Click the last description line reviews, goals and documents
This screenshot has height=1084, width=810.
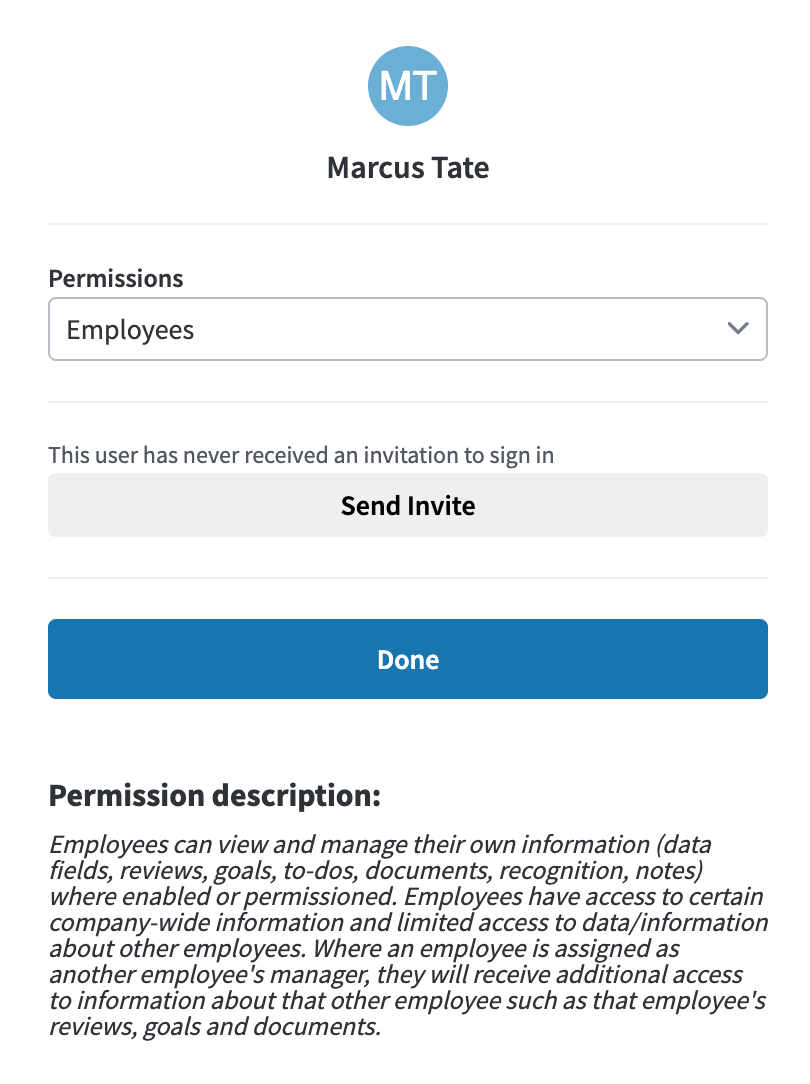215,1027
